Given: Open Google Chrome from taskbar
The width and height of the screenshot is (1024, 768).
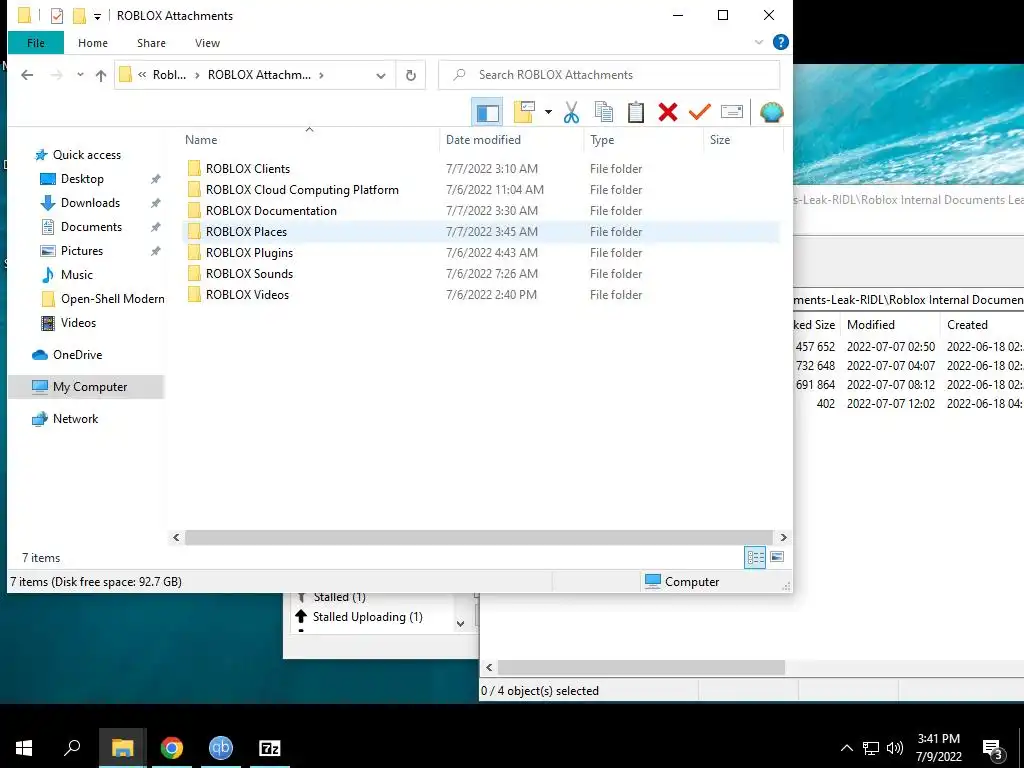Looking at the screenshot, I should [172, 748].
